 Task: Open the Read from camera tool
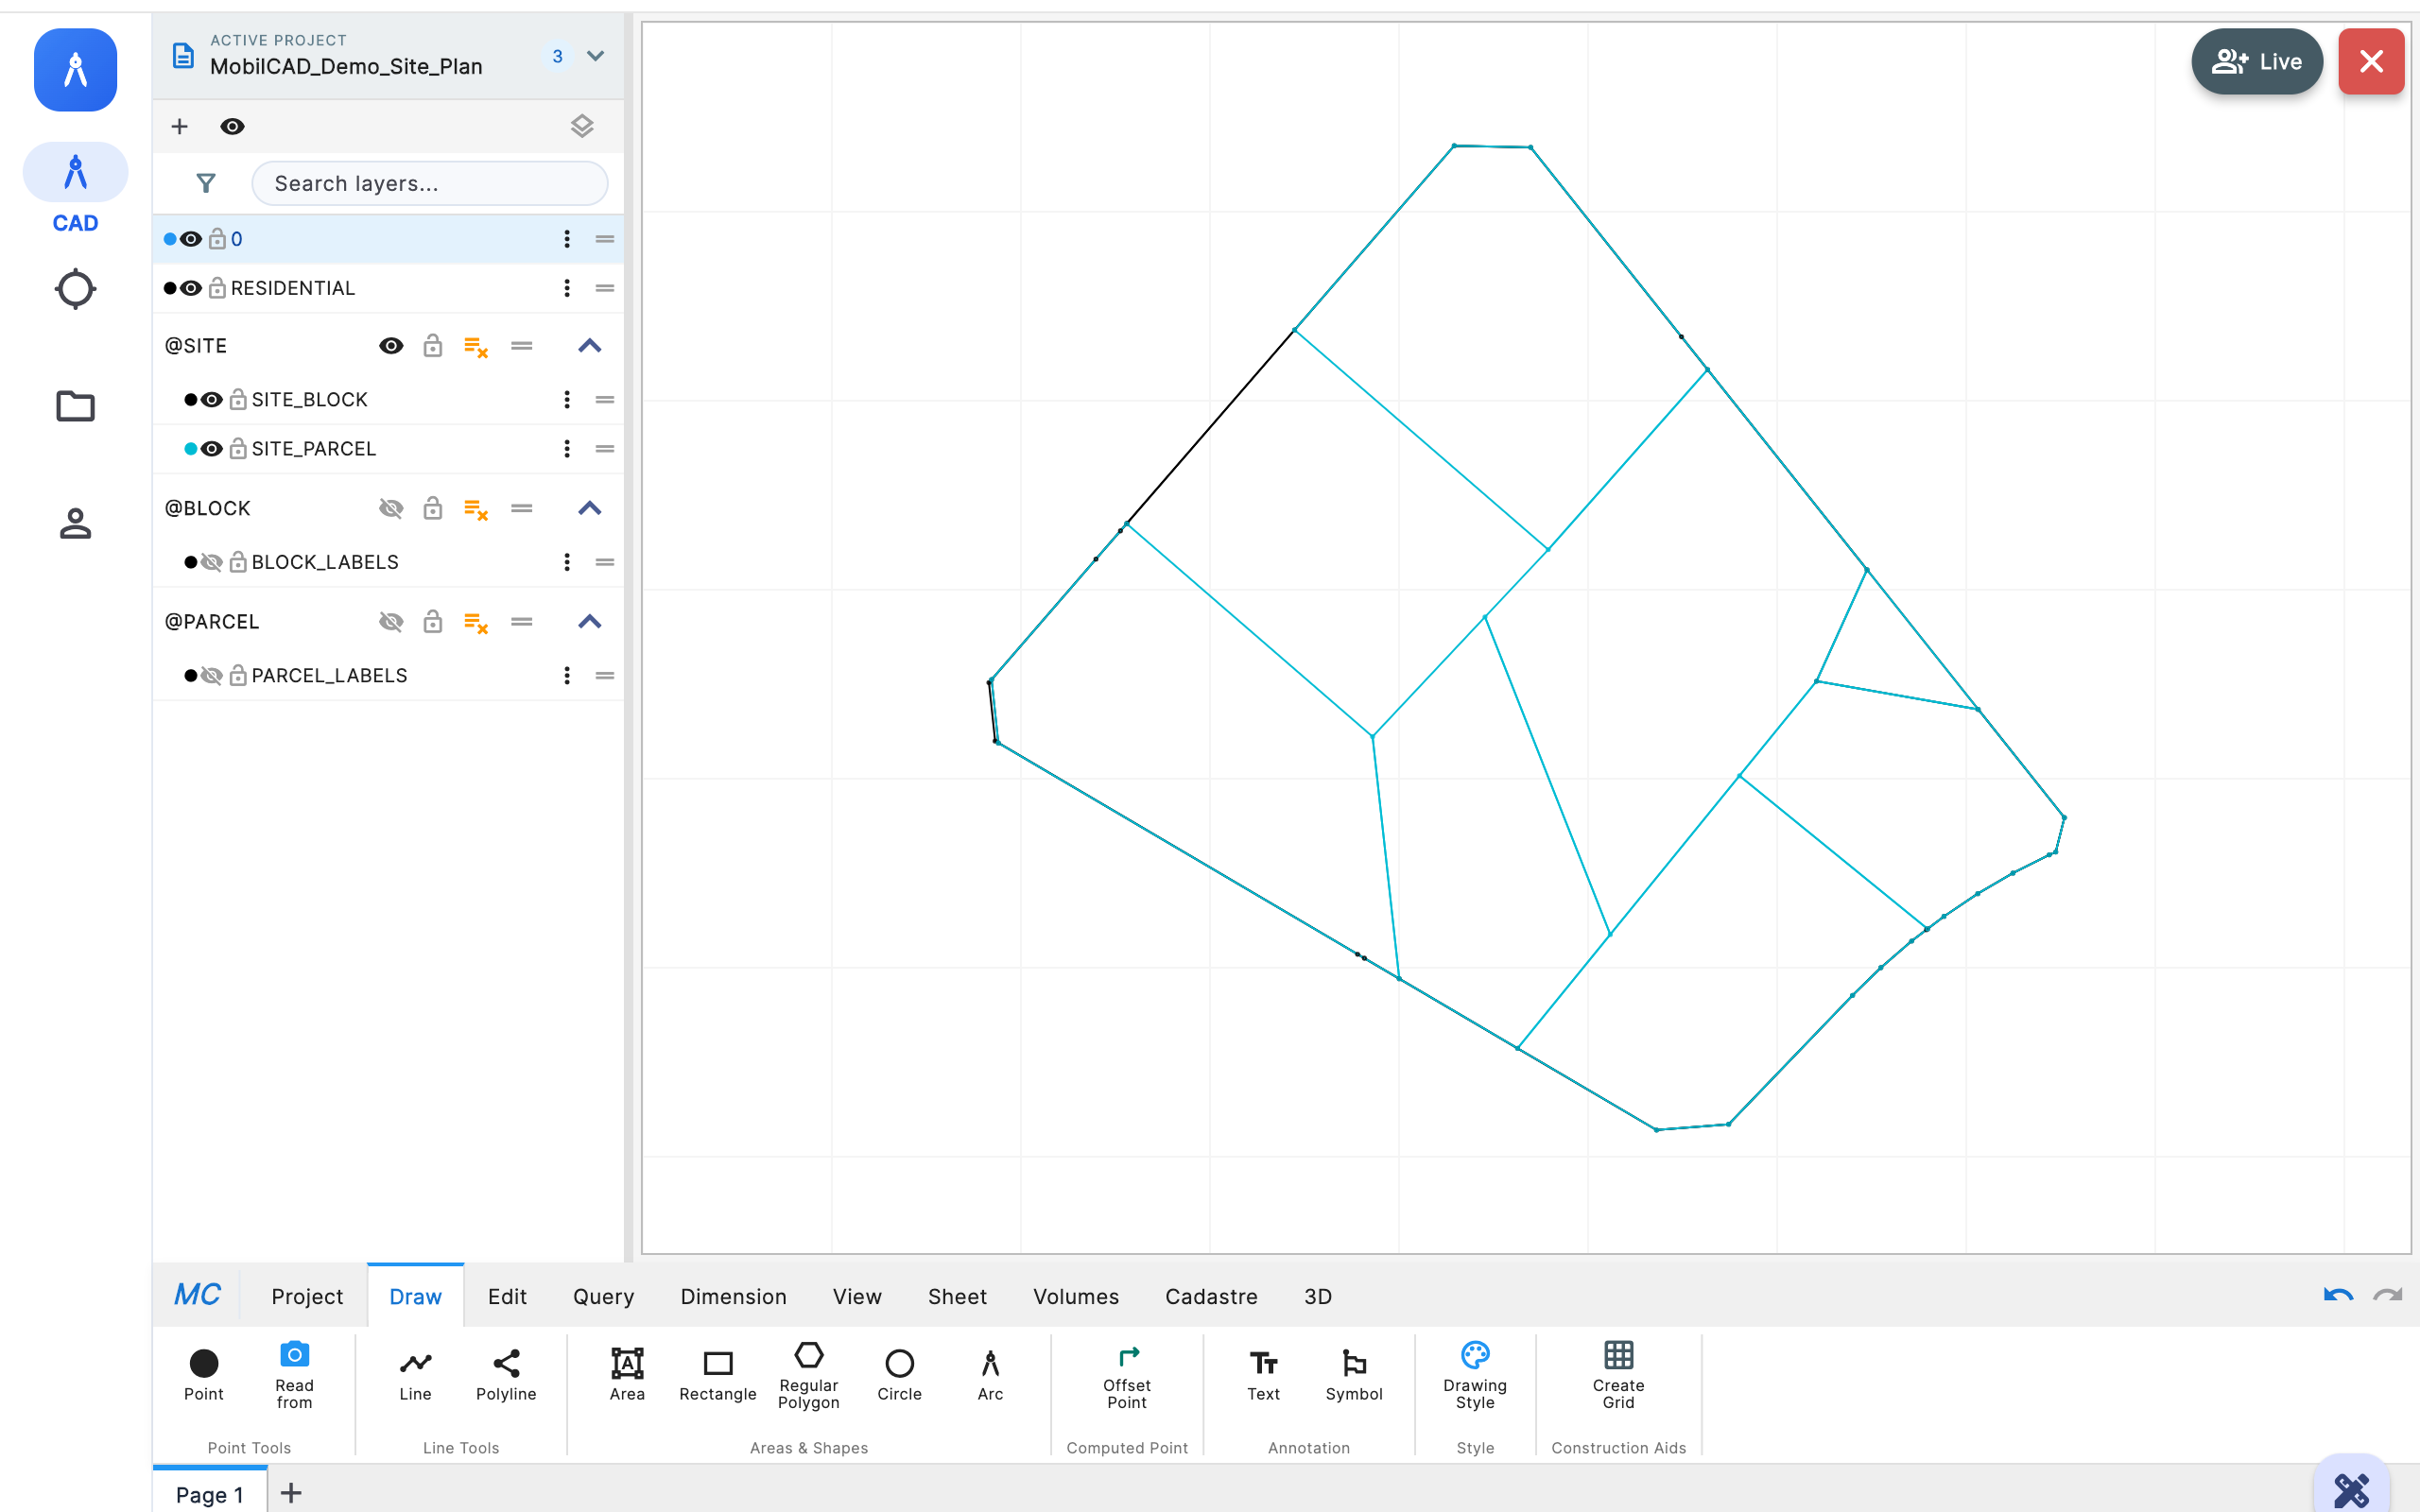pos(294,1375)
